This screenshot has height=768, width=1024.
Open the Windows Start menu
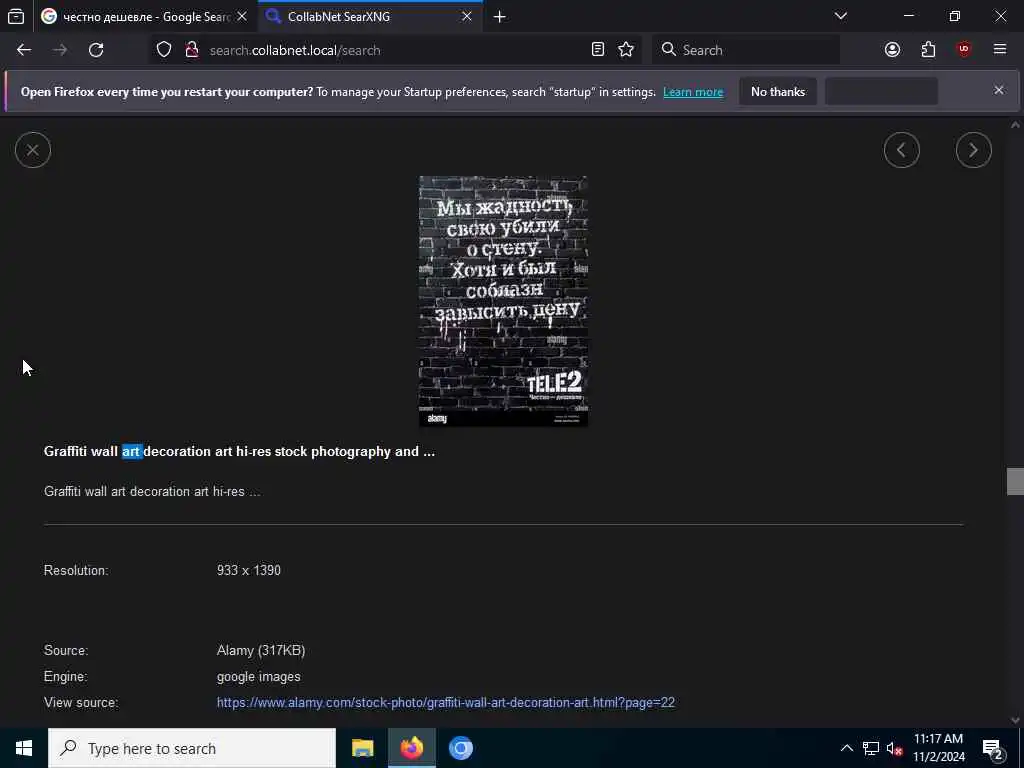[x=24, y=748]
